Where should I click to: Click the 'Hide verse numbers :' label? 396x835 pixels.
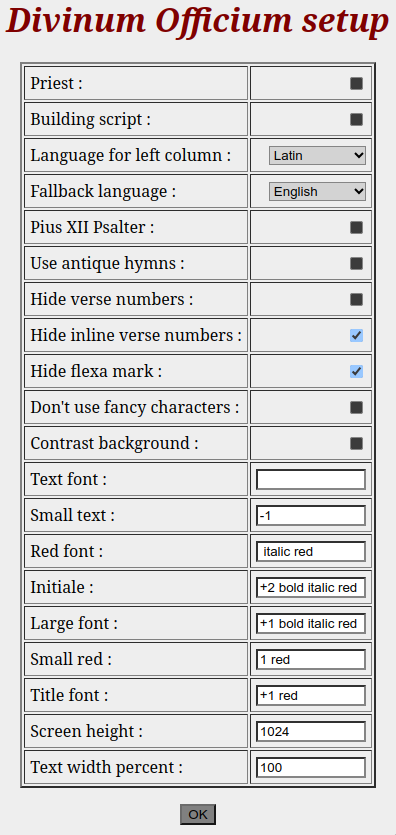click(112, 299)
